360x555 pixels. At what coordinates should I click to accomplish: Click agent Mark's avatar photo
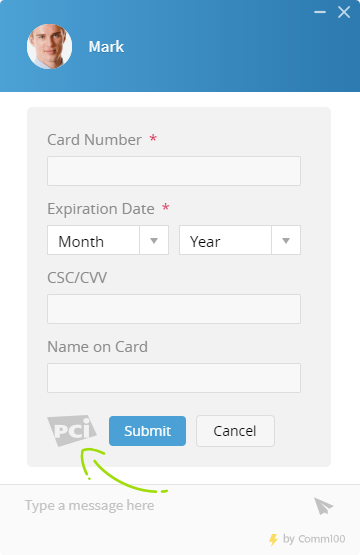pyautogui.click(x=50, y=46)
